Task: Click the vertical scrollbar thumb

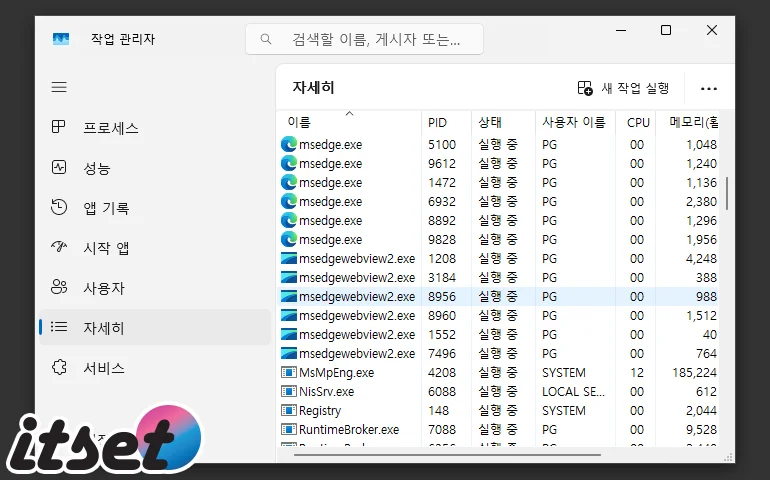Action: click(x=727, y=194)
